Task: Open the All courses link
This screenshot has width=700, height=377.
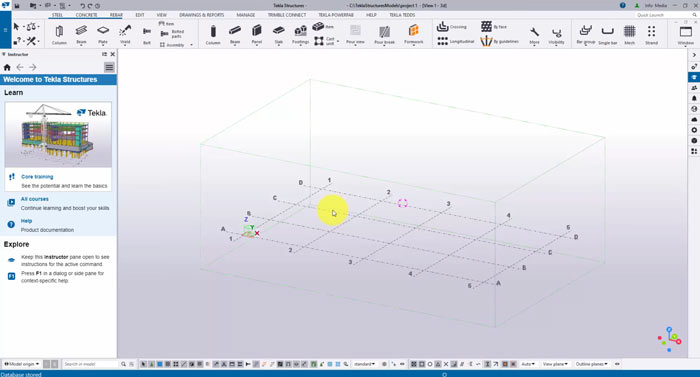Action: 35,199
